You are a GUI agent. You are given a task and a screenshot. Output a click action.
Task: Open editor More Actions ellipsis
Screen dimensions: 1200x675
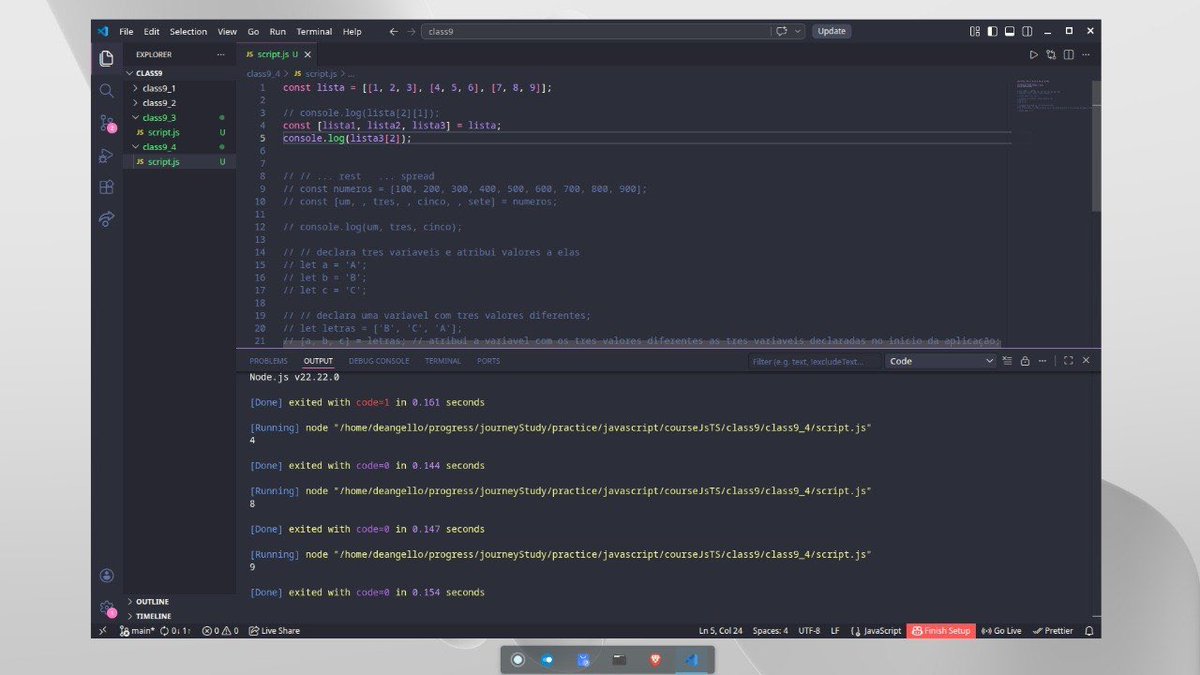pyautogui.click(x=1086, y=55)
